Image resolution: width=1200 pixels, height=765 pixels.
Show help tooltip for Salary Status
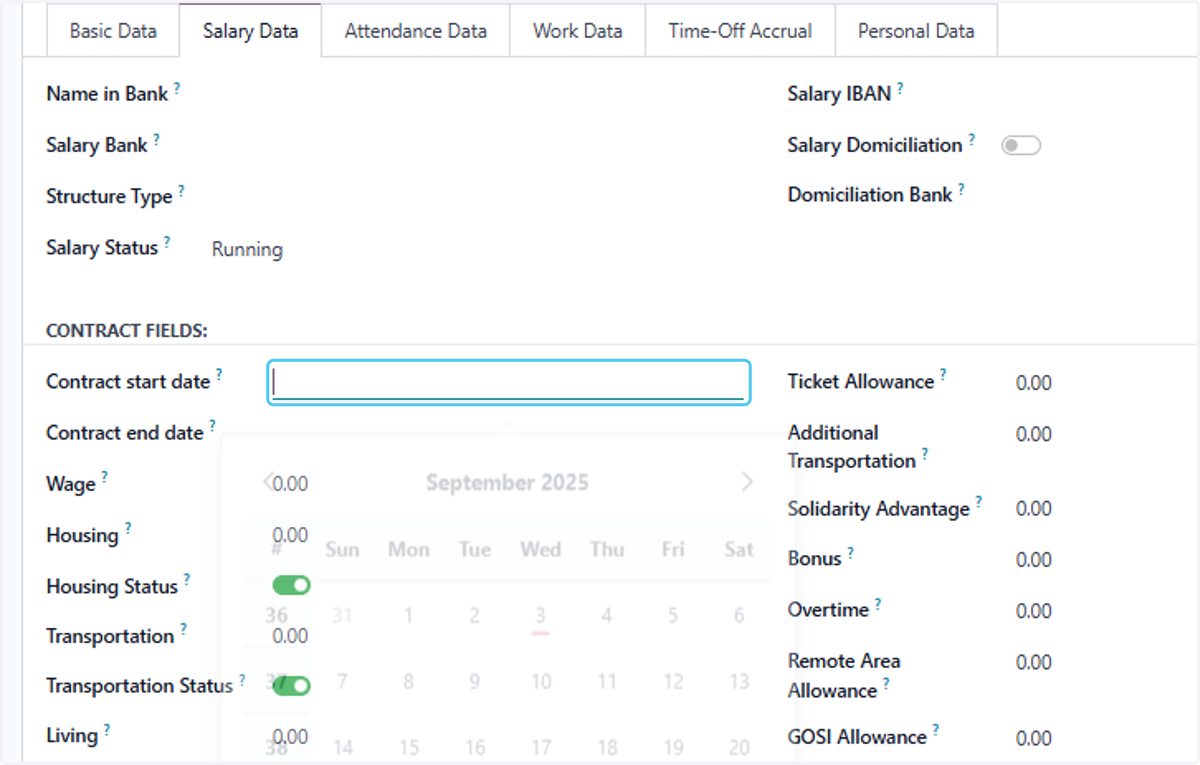coord(167,242)
